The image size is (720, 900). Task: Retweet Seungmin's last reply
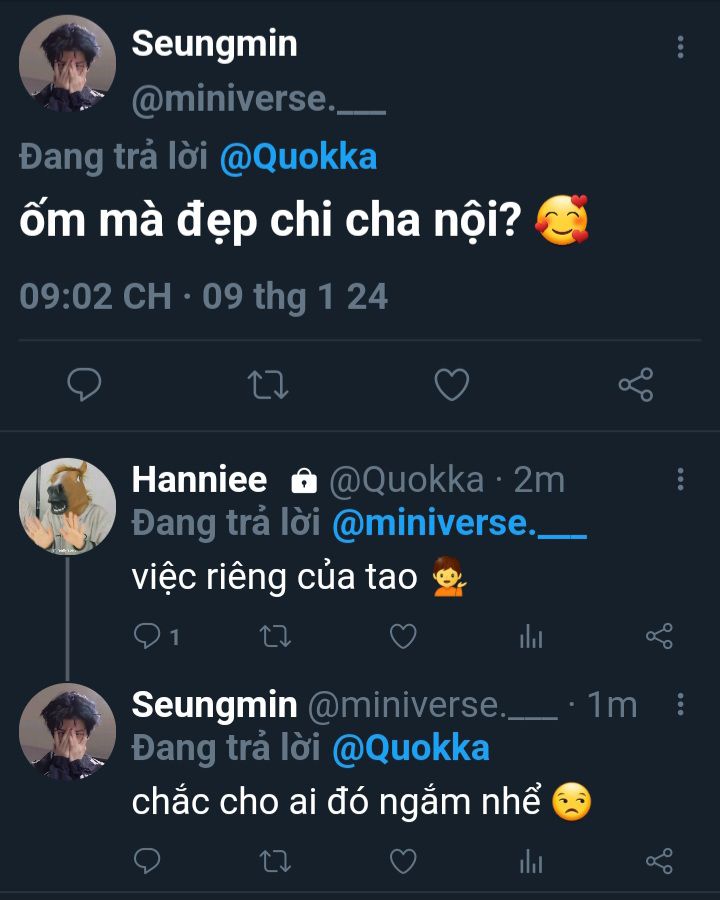point(274,860)
